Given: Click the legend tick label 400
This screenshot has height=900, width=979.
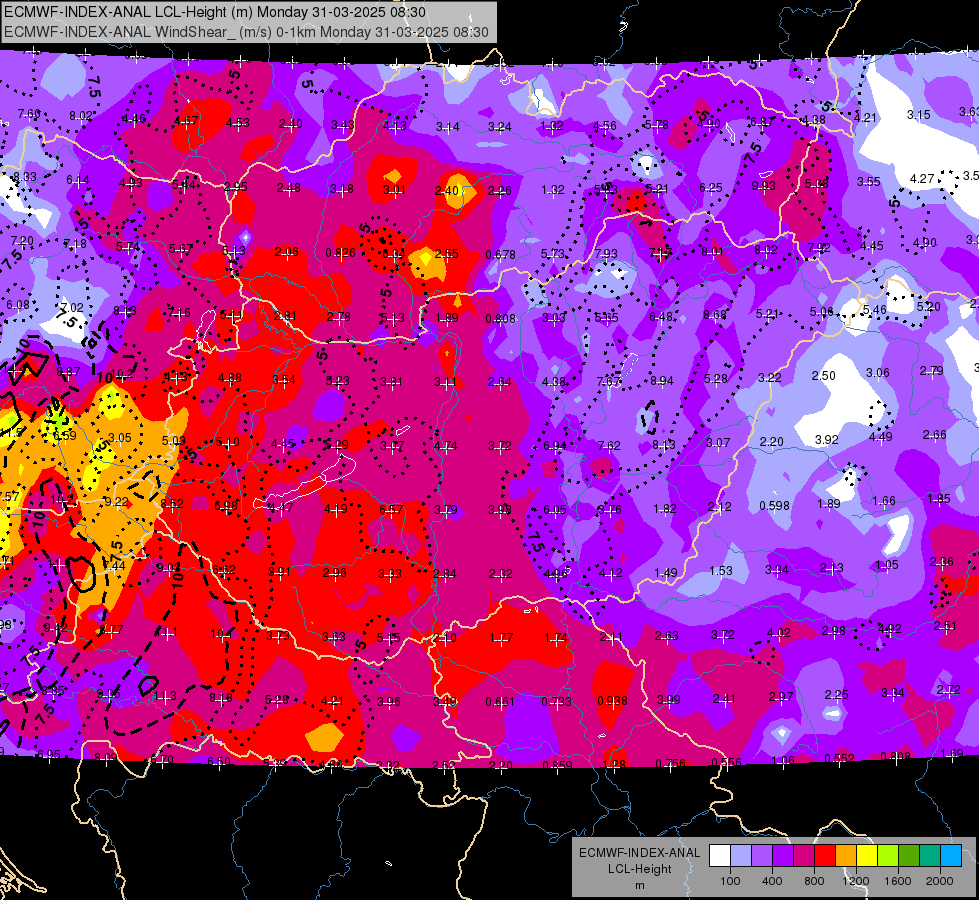Looking at the screenshot, I should 772,881.
